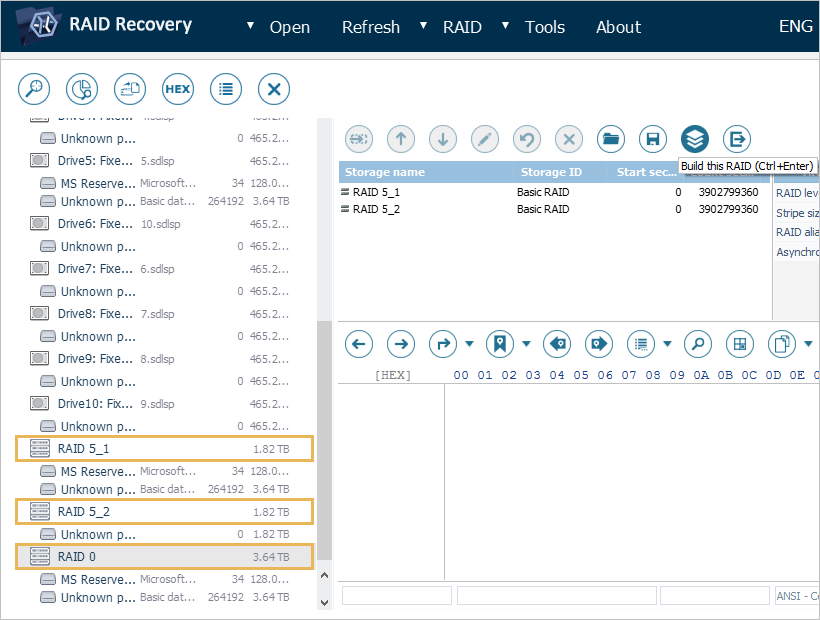Click the hex viewer back arrow icon

coord(359,344)
